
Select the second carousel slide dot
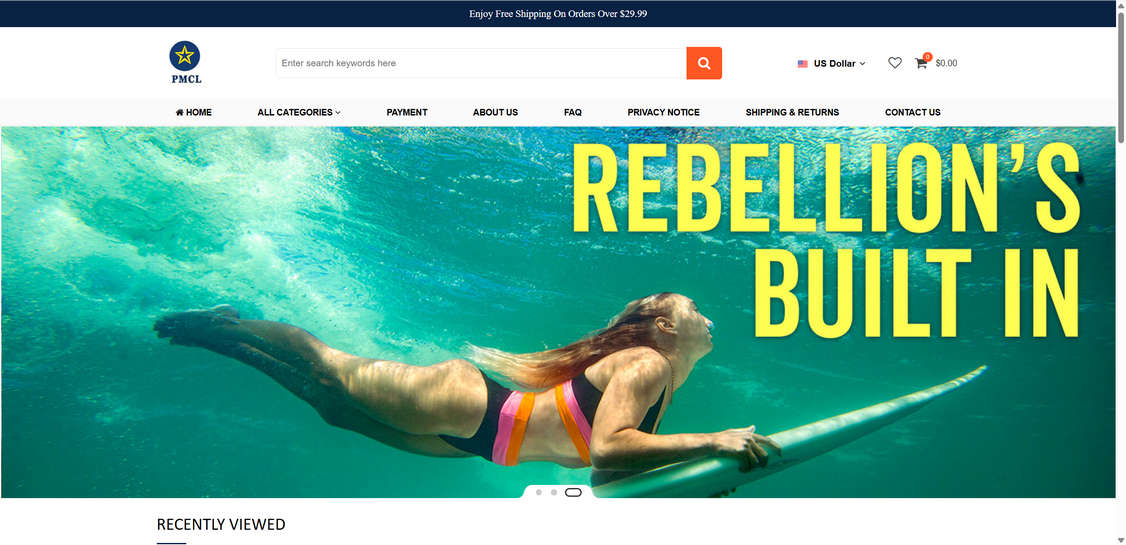[554, 493]
